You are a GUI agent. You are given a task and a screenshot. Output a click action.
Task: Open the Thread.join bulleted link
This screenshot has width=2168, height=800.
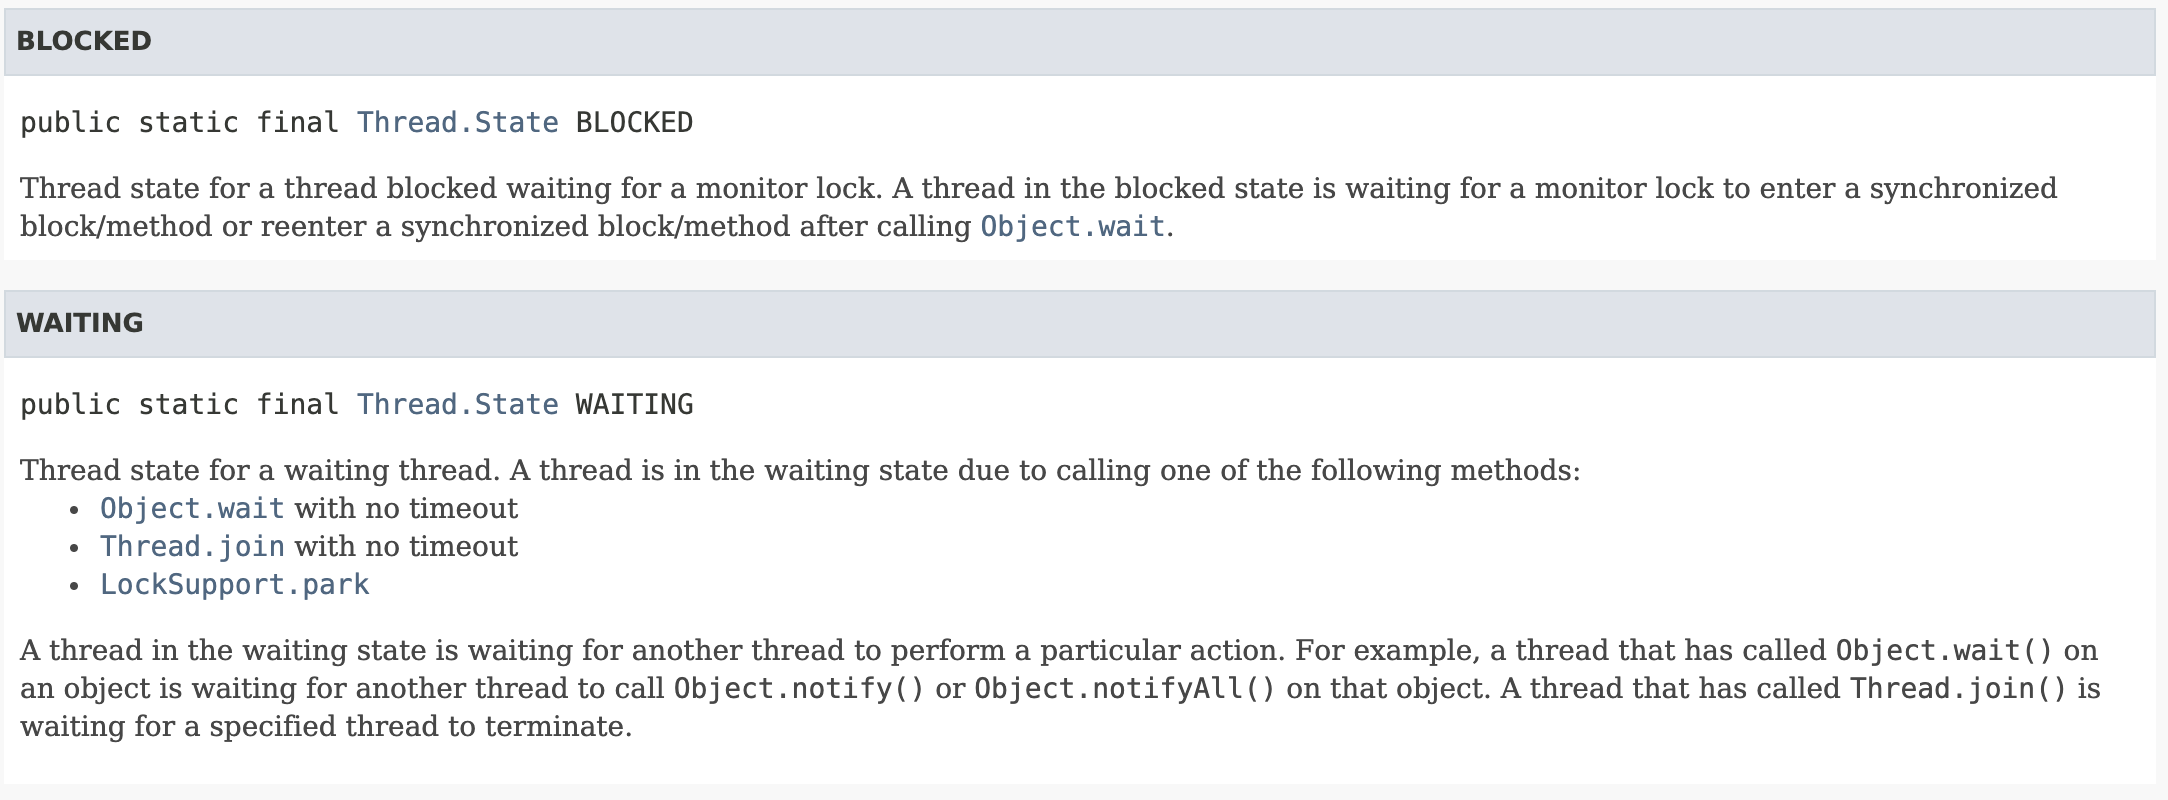tap(192, 546)
